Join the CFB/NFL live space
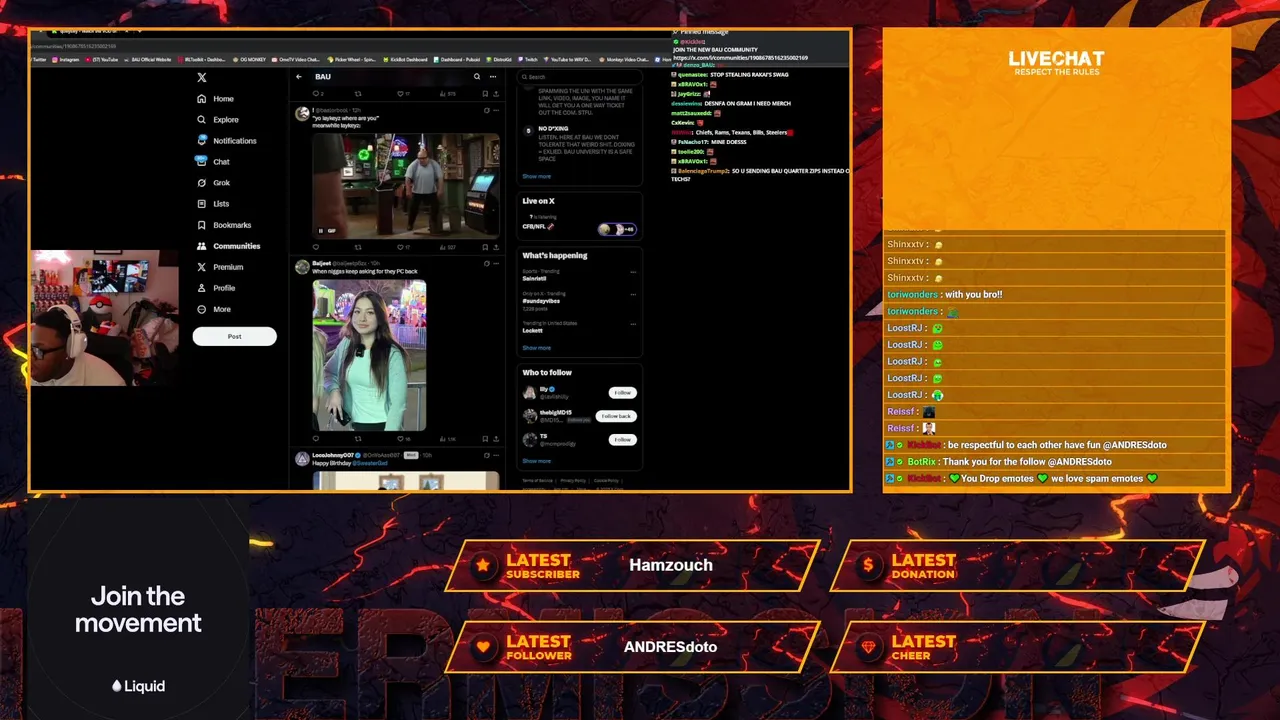 coord(617,229)
